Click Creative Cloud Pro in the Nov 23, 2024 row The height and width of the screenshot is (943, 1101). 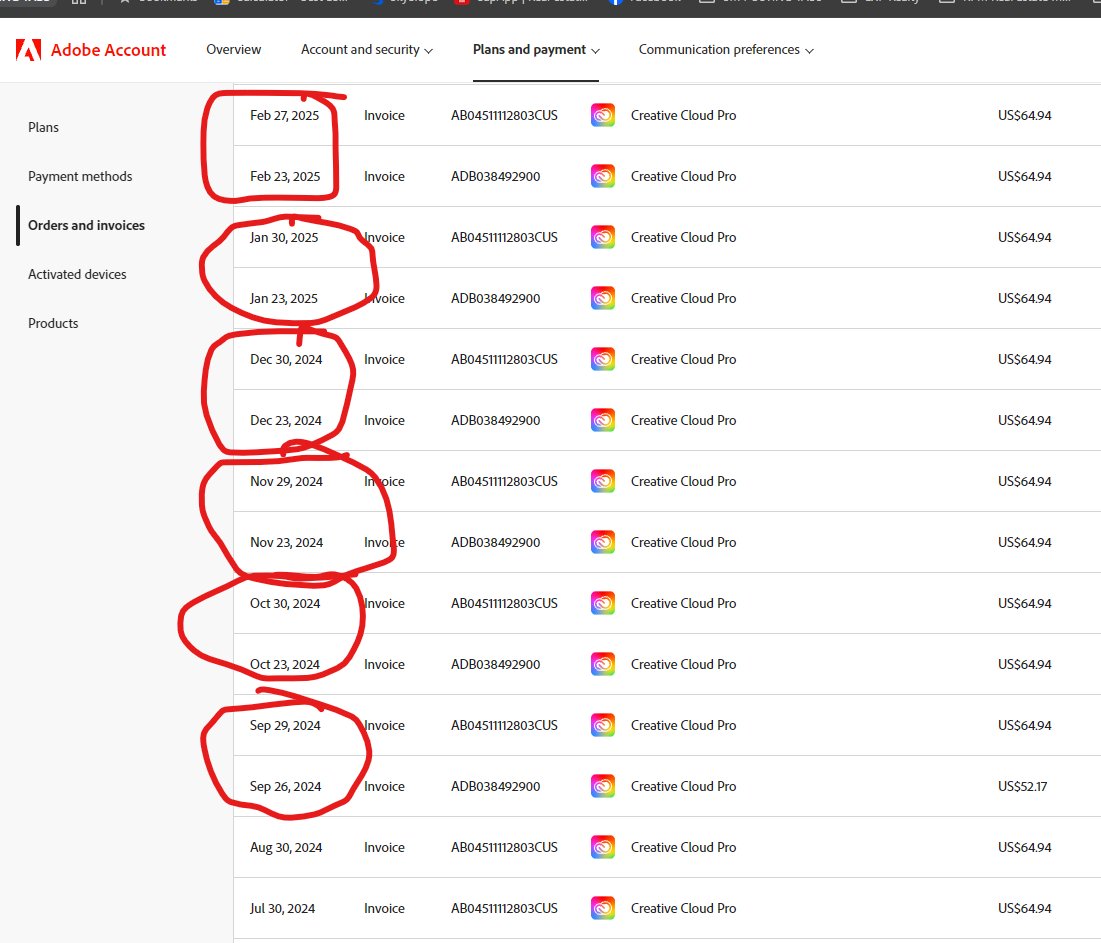coord(683,543)
